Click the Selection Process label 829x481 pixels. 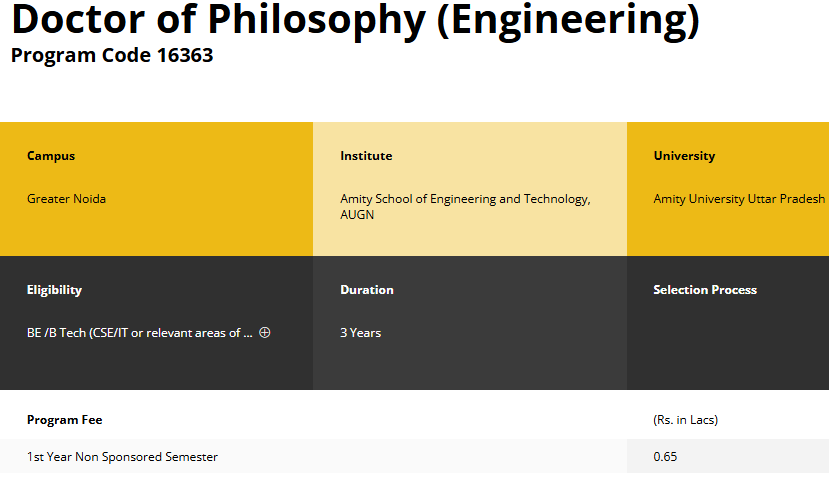point(705,290)
